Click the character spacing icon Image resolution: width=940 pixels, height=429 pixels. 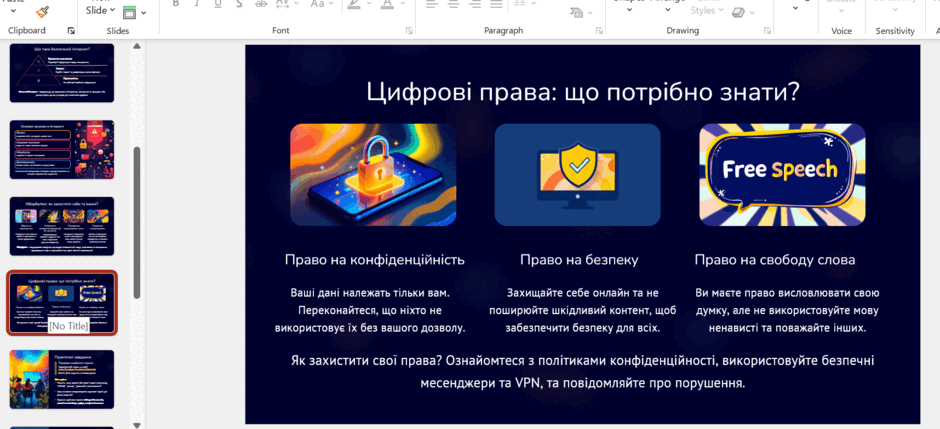pyautogui.click(x=282, y=4)
